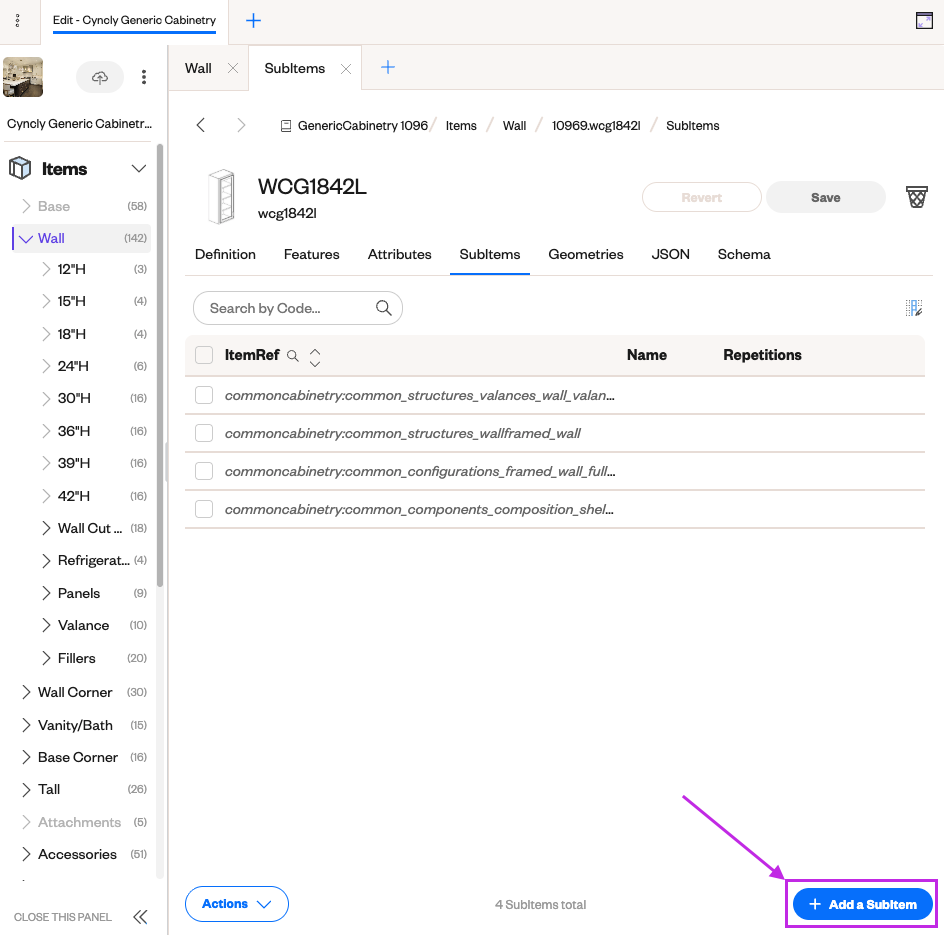Open the Wall breadcrumb link
944x935 pixels.
coord(514,126)
